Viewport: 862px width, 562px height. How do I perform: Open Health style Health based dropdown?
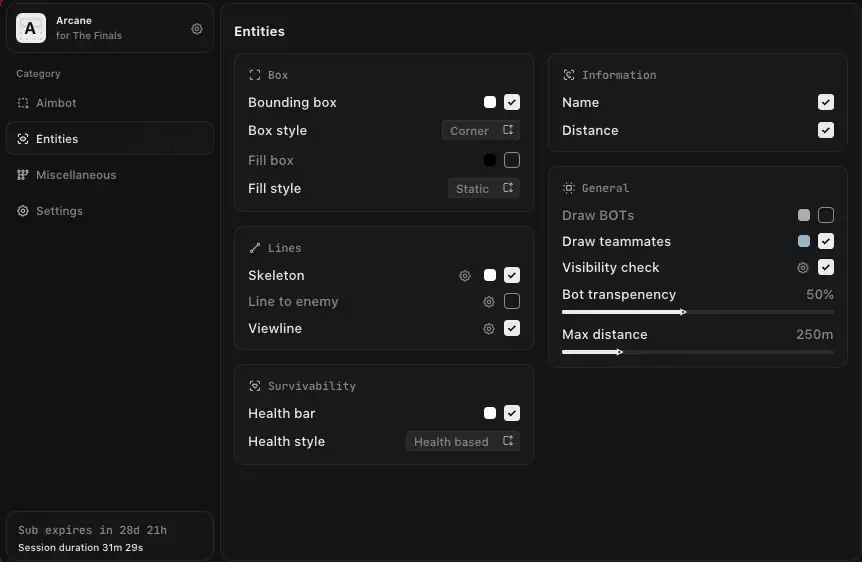click(463, 442)
